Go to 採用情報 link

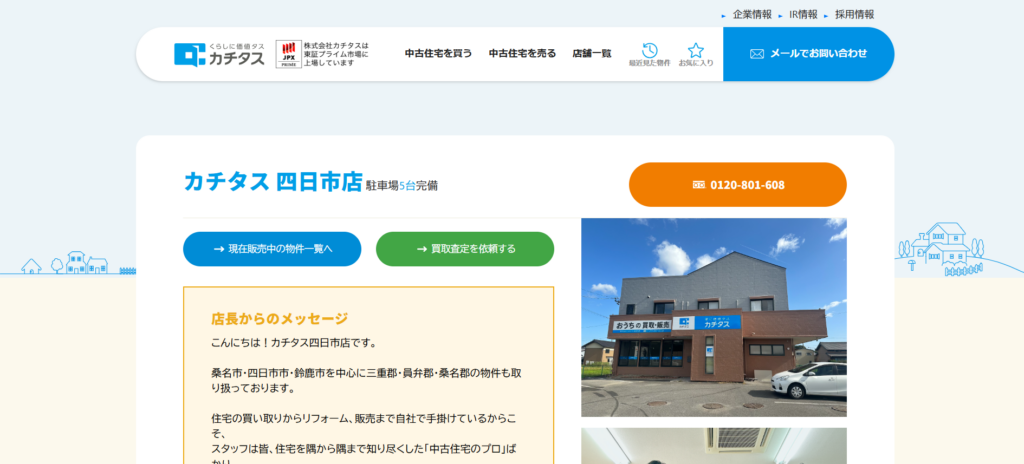(854, 14)
